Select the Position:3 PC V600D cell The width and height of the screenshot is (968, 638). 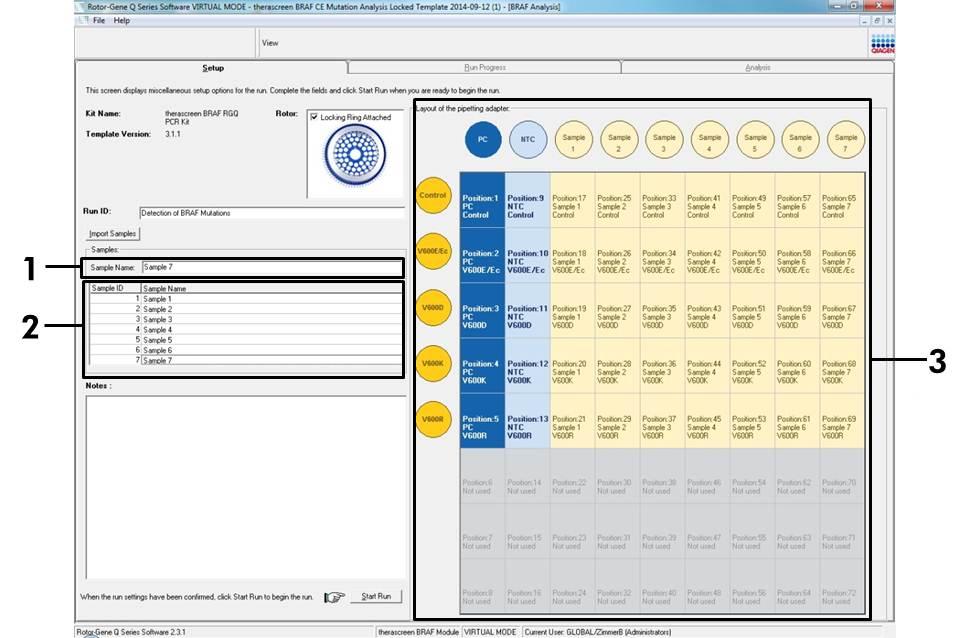[x=482, y=310]
